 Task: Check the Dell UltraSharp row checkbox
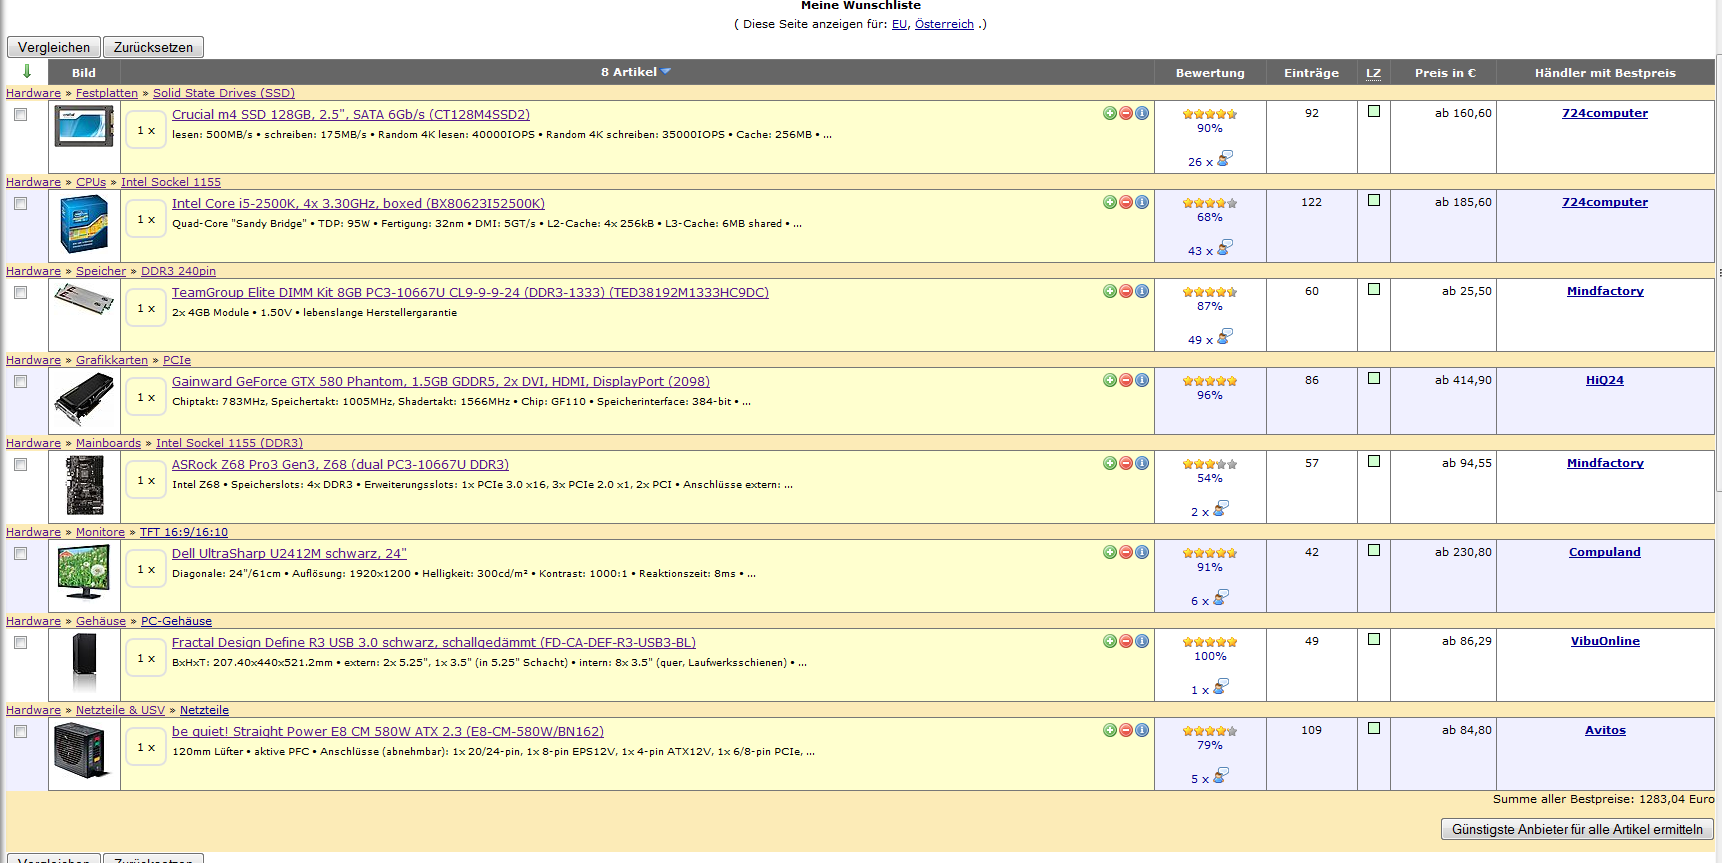20,553
